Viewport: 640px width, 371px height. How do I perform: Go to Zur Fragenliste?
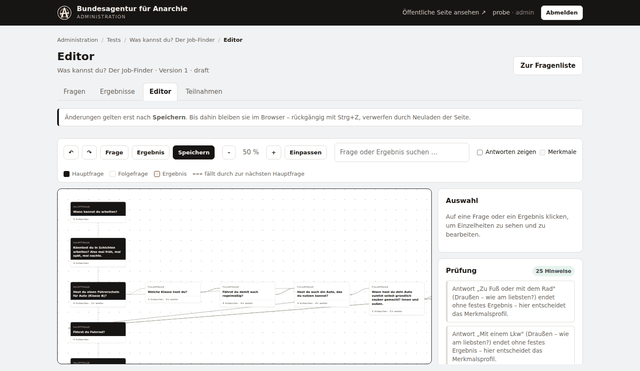pos(548,66)
